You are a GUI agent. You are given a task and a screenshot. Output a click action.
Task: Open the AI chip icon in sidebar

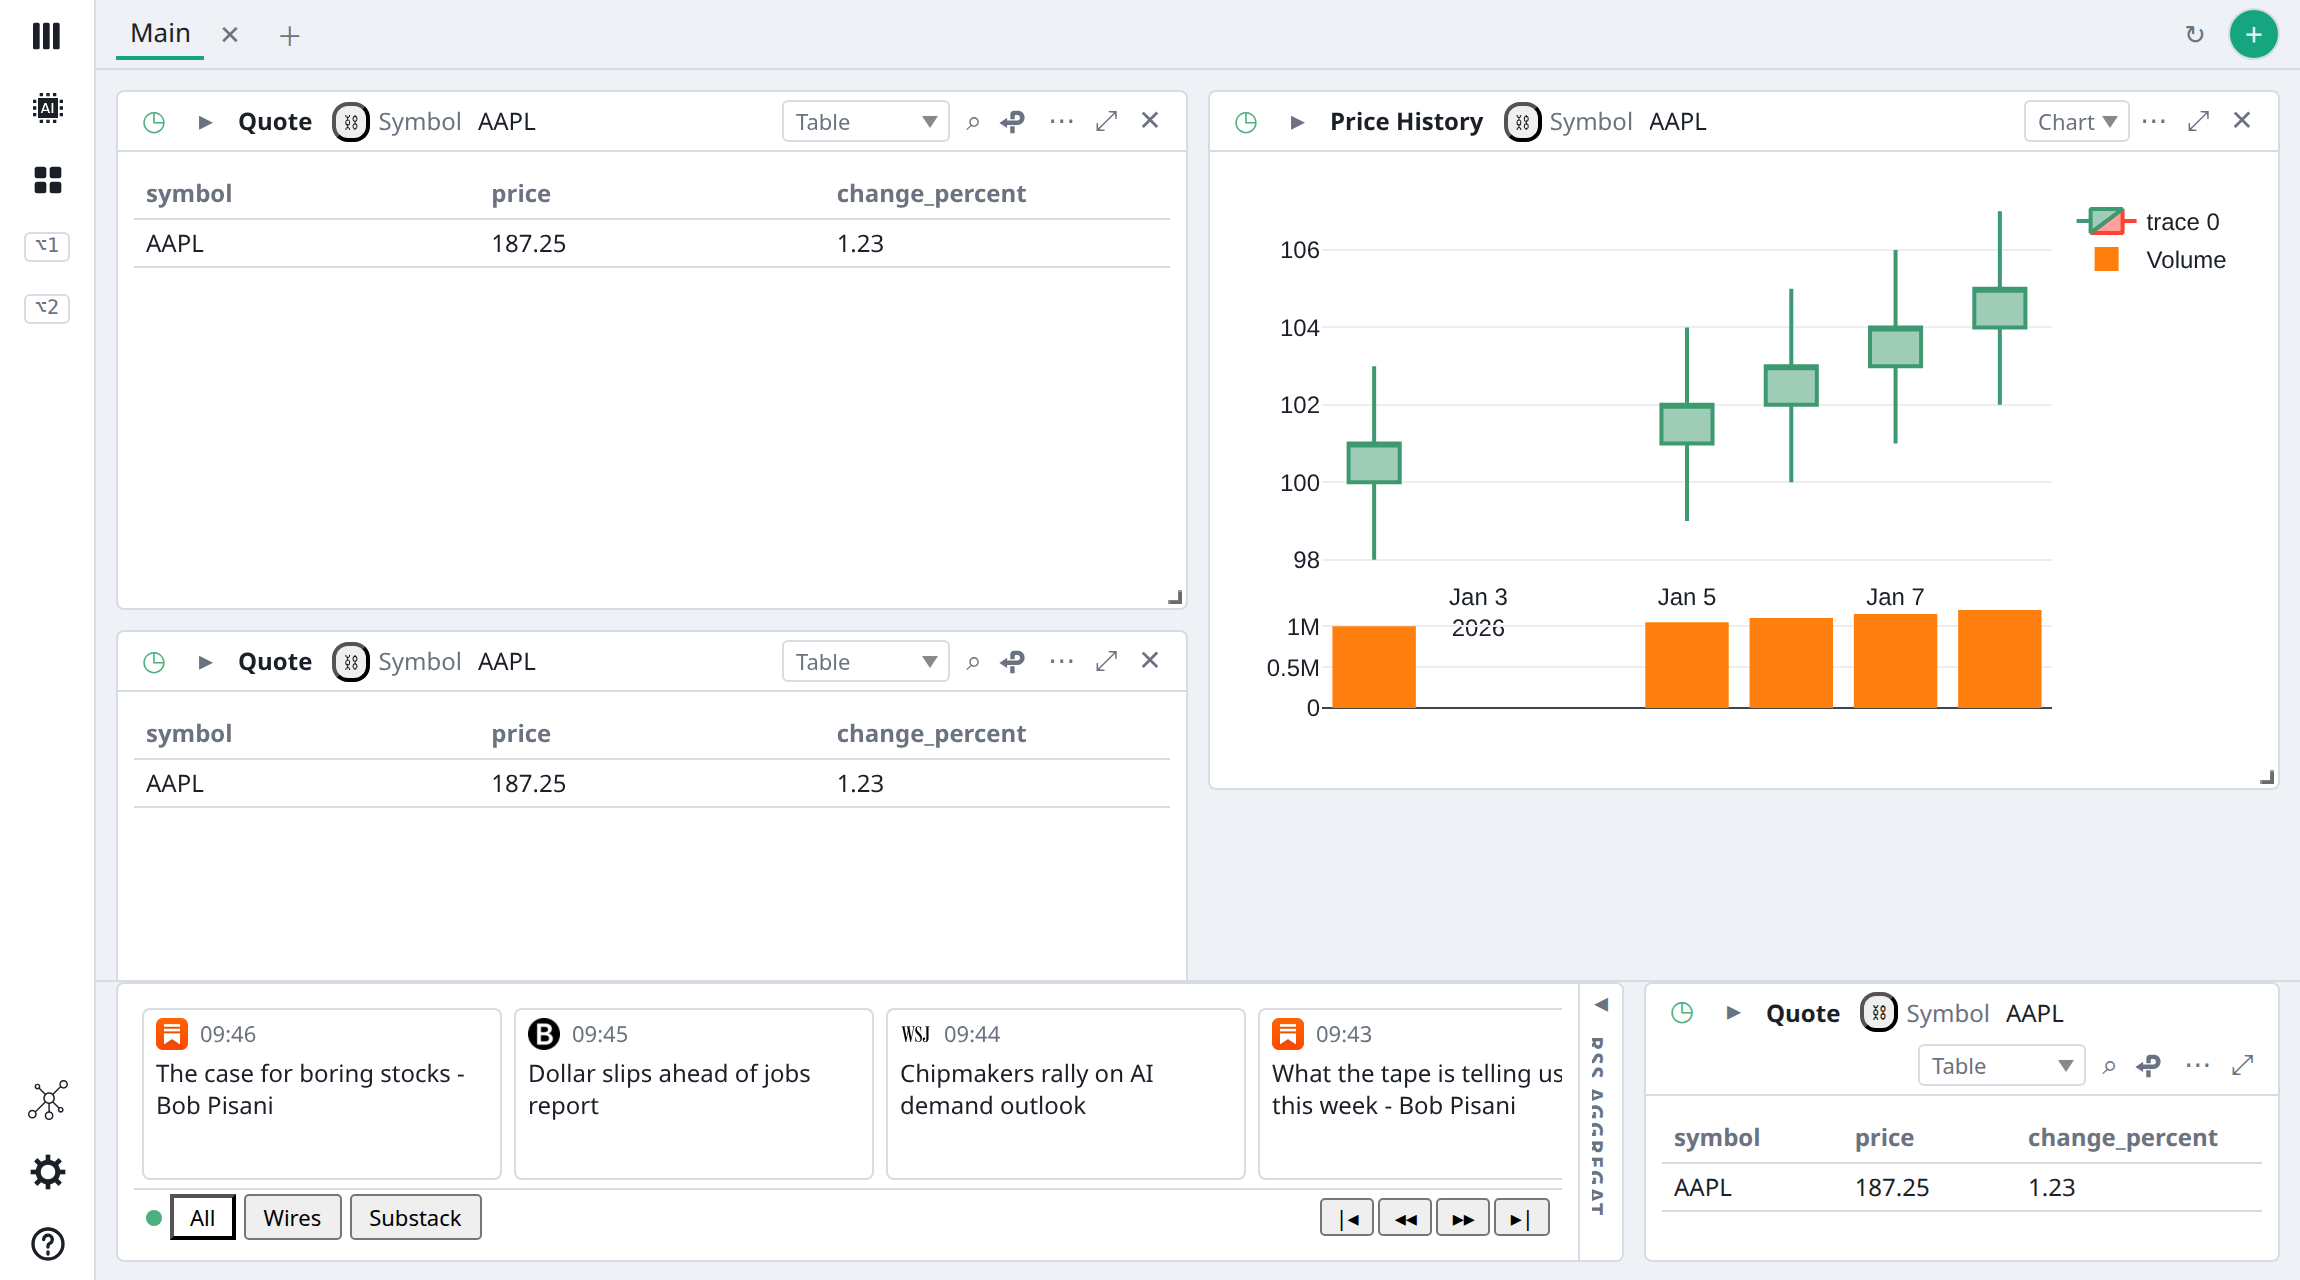click(x=47, y=108)
